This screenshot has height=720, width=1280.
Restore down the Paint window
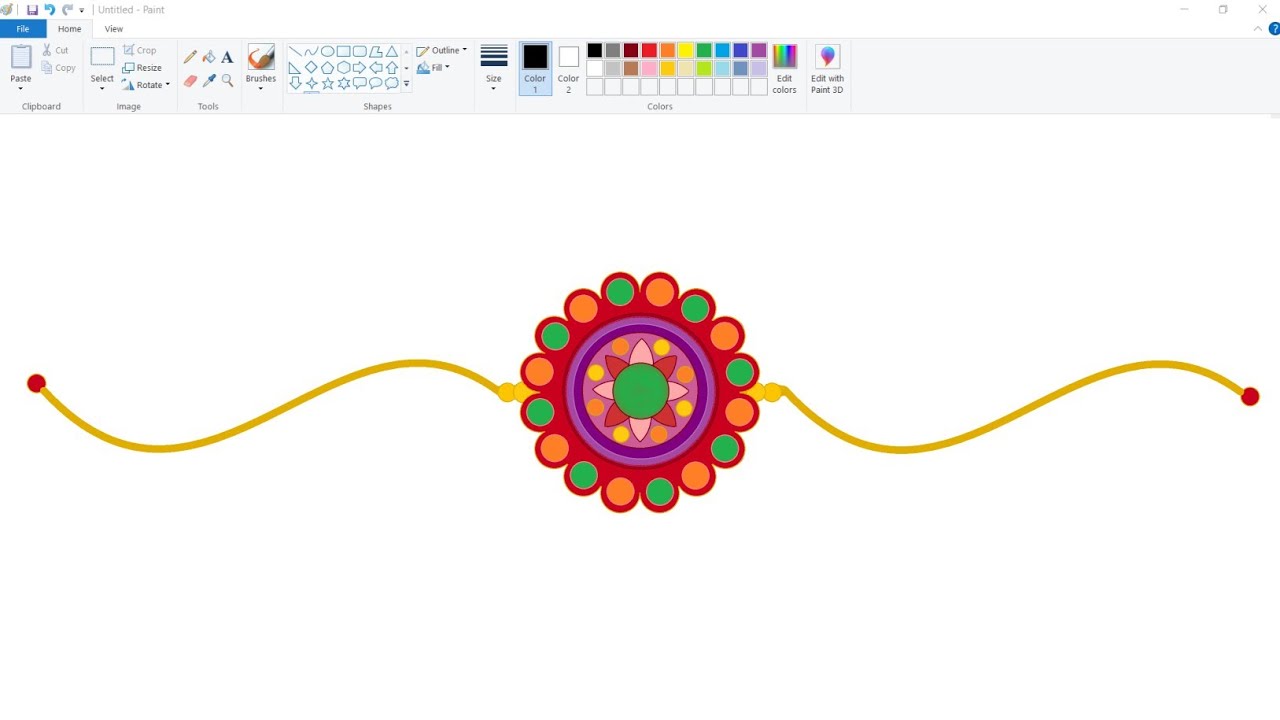coord(1223,9)
